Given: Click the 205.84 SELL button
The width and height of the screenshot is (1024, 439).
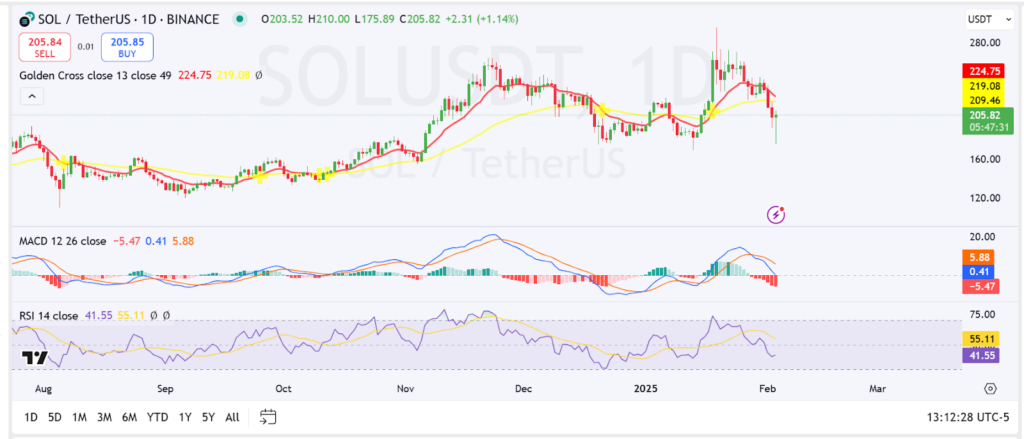Looking at the screenshot, I should tap(44, 46).
